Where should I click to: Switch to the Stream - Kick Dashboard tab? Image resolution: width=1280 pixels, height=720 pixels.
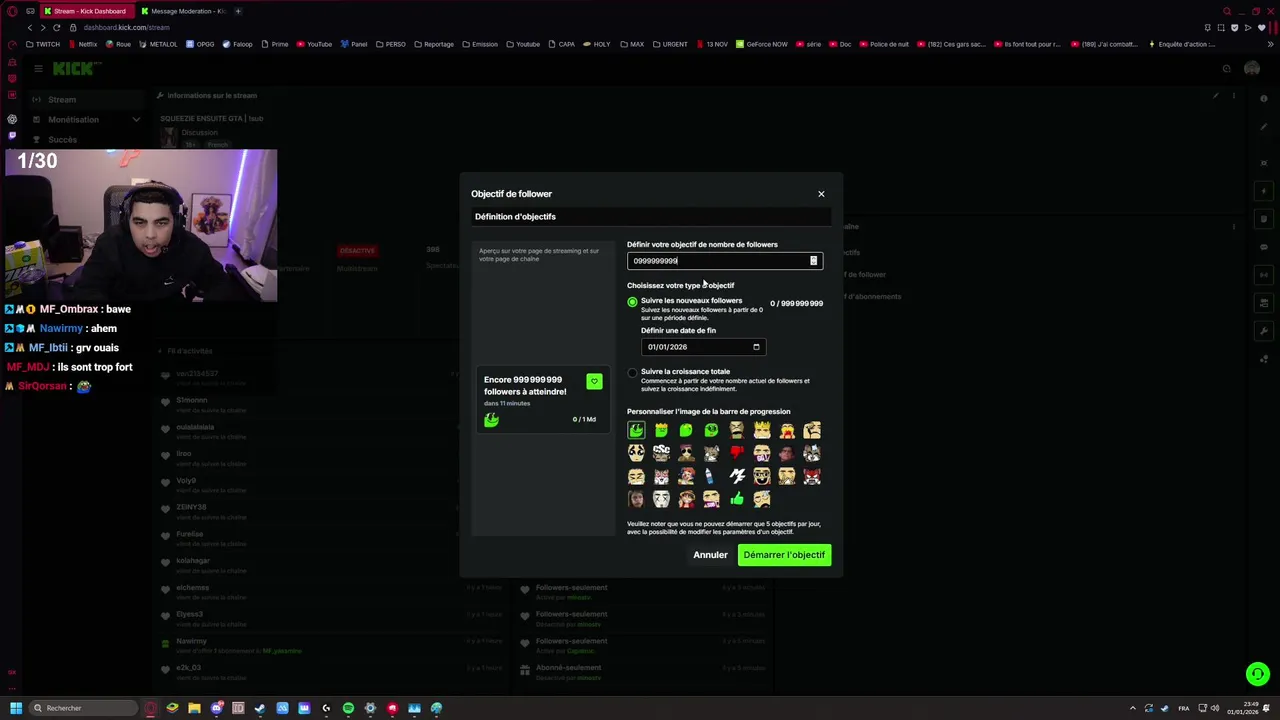[x=87, y=11]
